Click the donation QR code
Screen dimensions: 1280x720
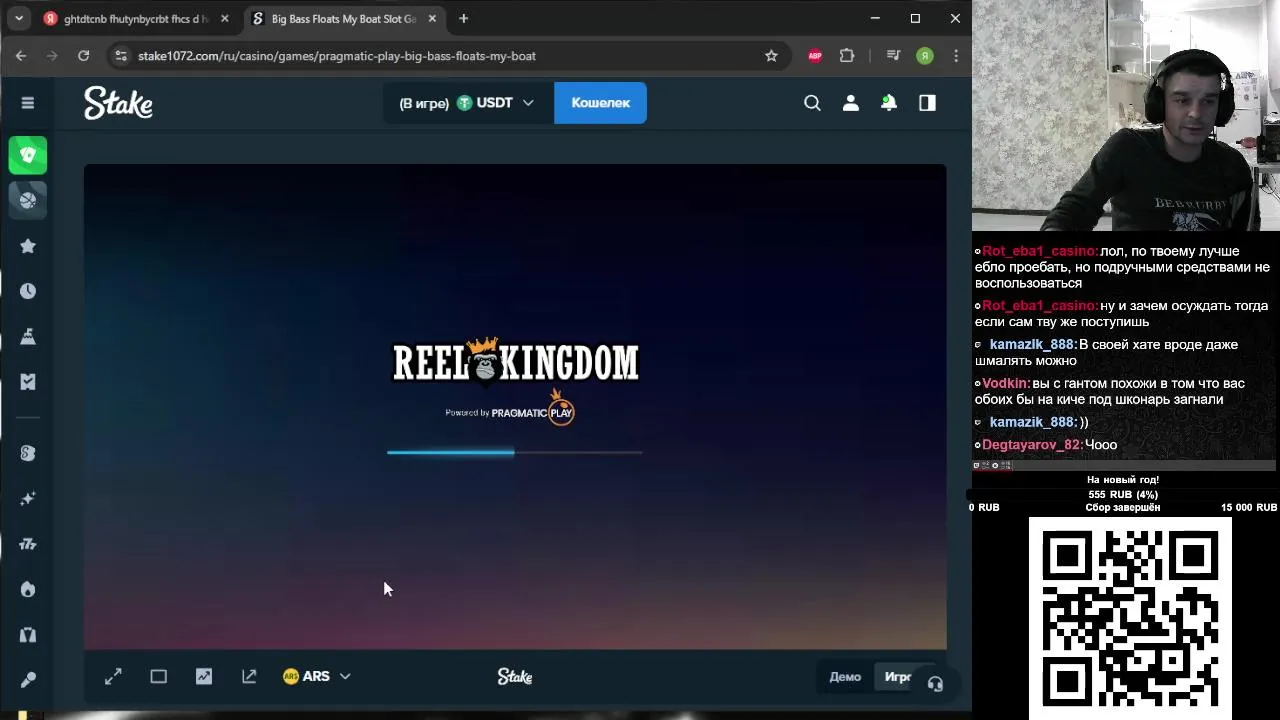(1130, 618)
